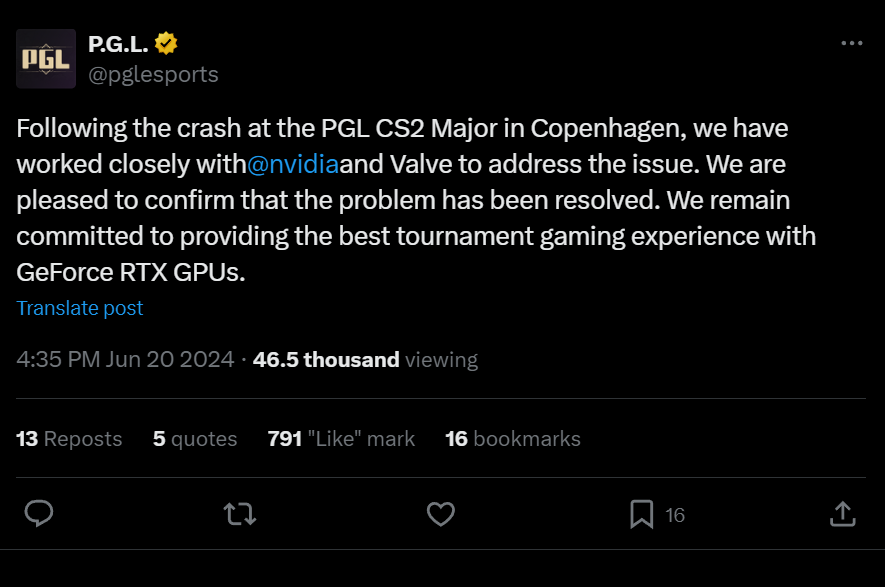Image resolution: width=885 pixels, height=587 pixels.
Task: Open the reply composer via the speech bubble icon
Action: coord(39,514)
